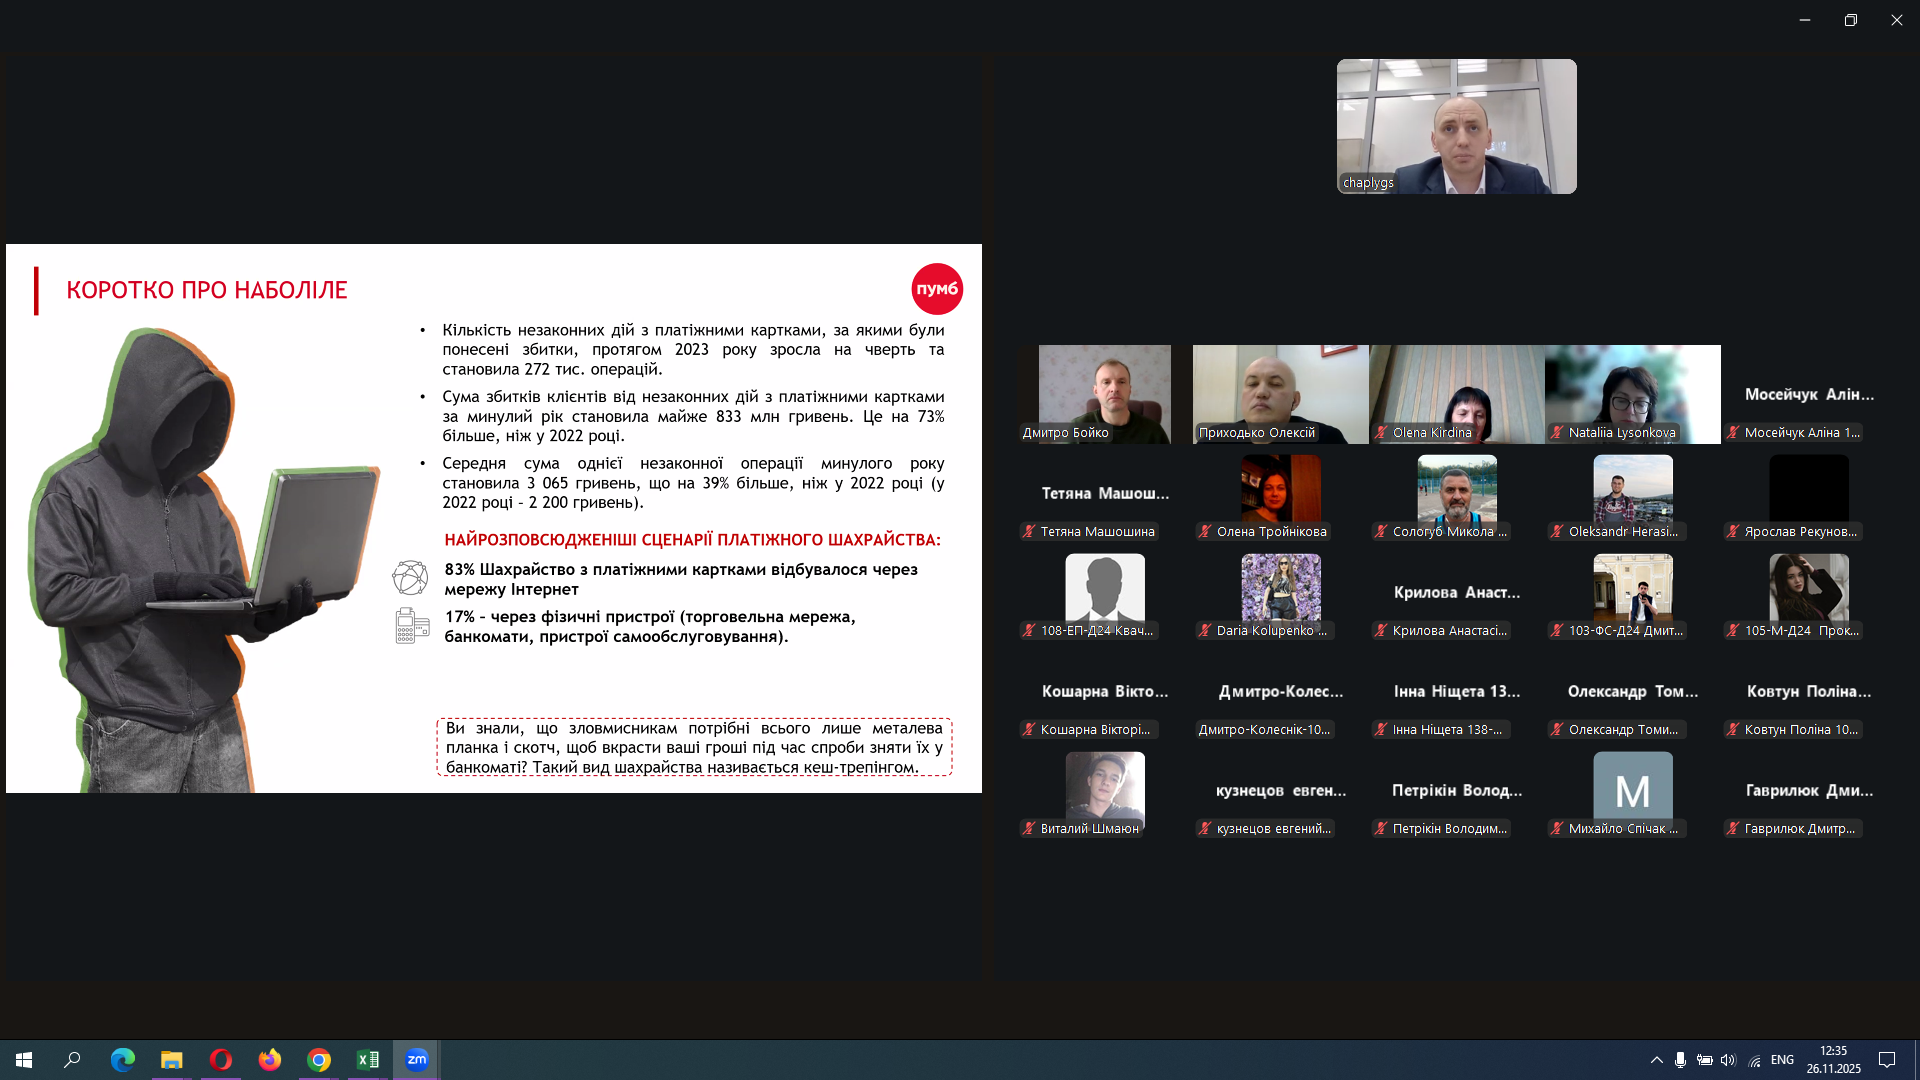Select Дмитро Бойко participant video tile

[x=1104, y=393]
